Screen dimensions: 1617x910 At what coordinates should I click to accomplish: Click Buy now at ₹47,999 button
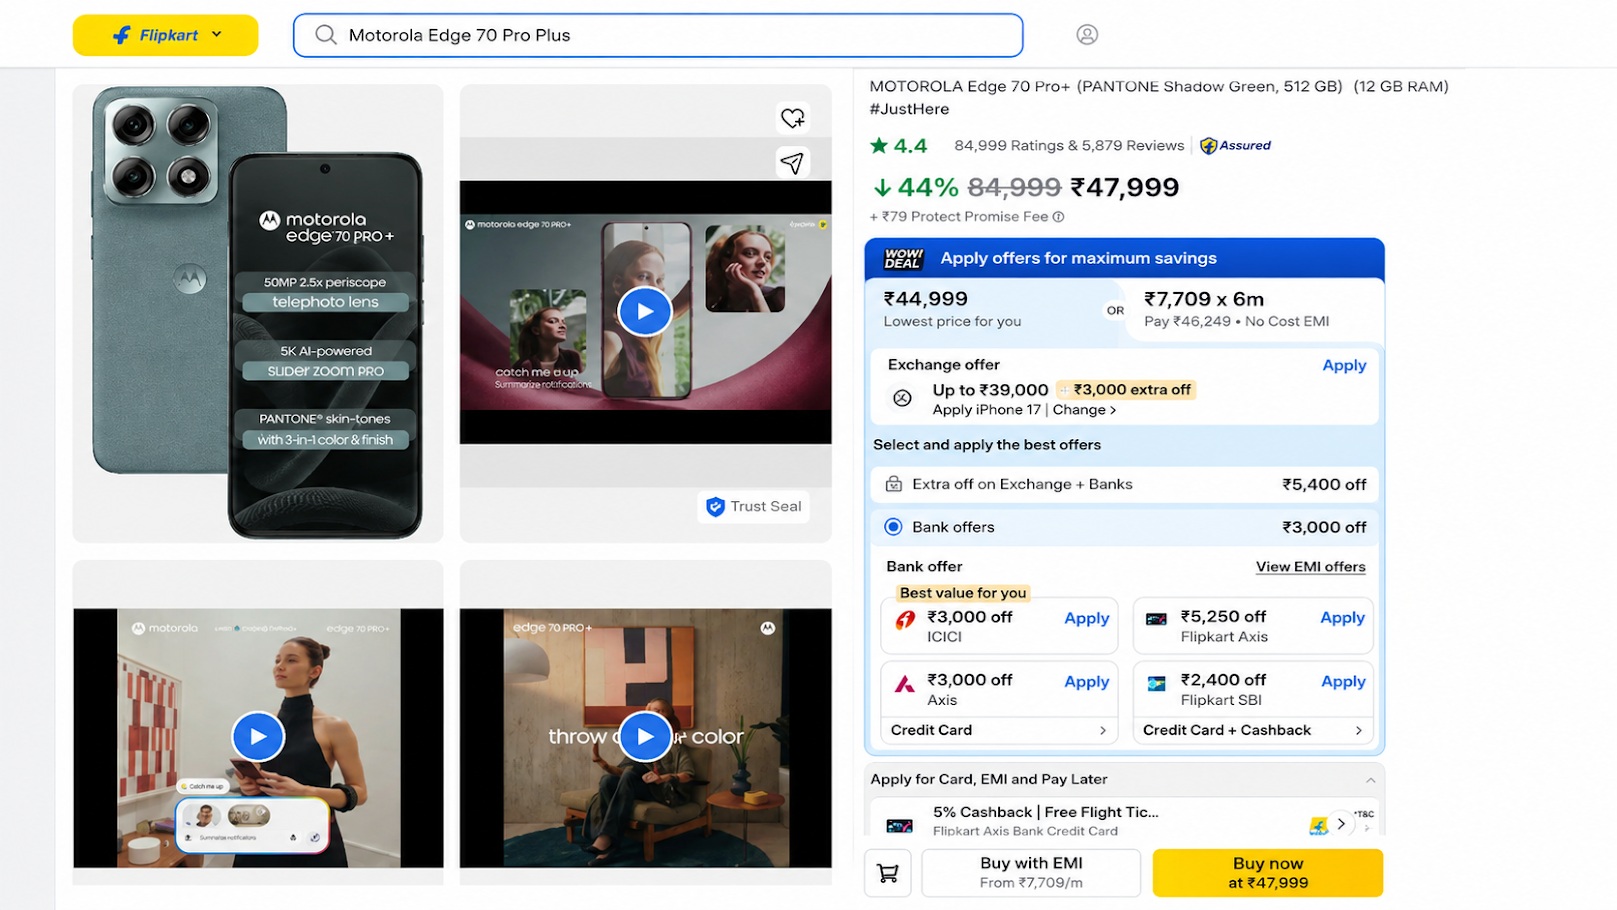[1267, 873]
